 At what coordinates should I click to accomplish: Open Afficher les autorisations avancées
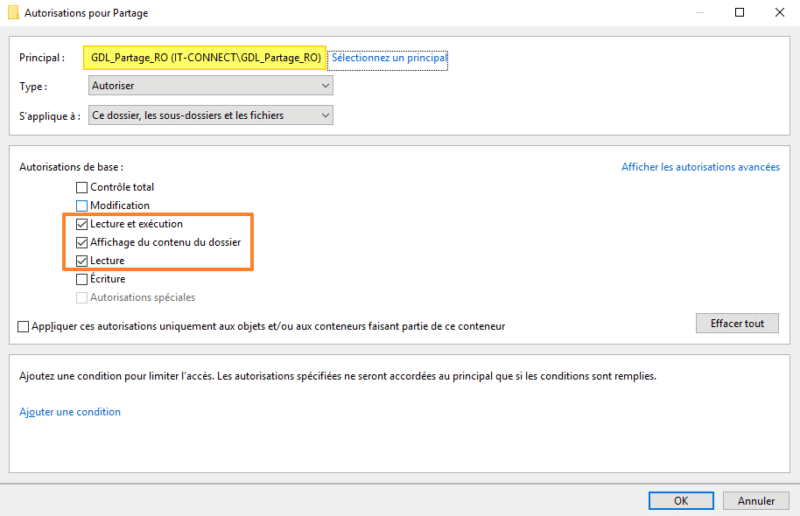coord(701,167)
